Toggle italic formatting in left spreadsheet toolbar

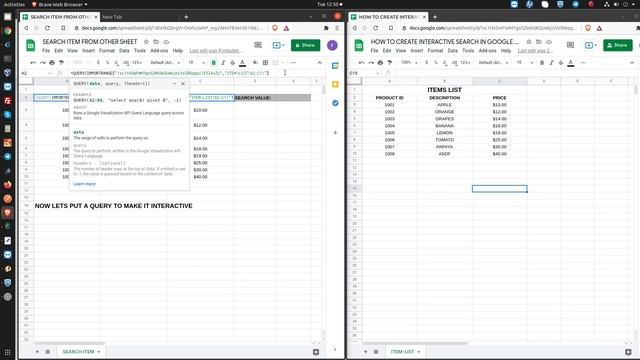[x=223, y=62]
